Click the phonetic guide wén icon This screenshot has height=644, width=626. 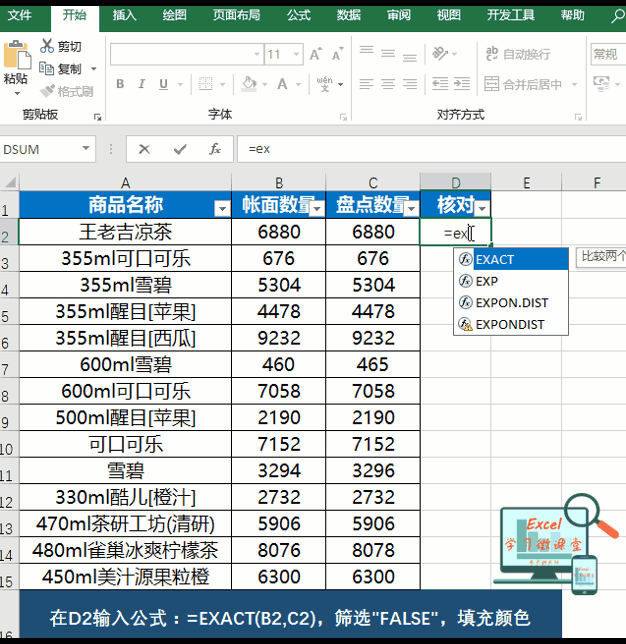click(325, 84)
